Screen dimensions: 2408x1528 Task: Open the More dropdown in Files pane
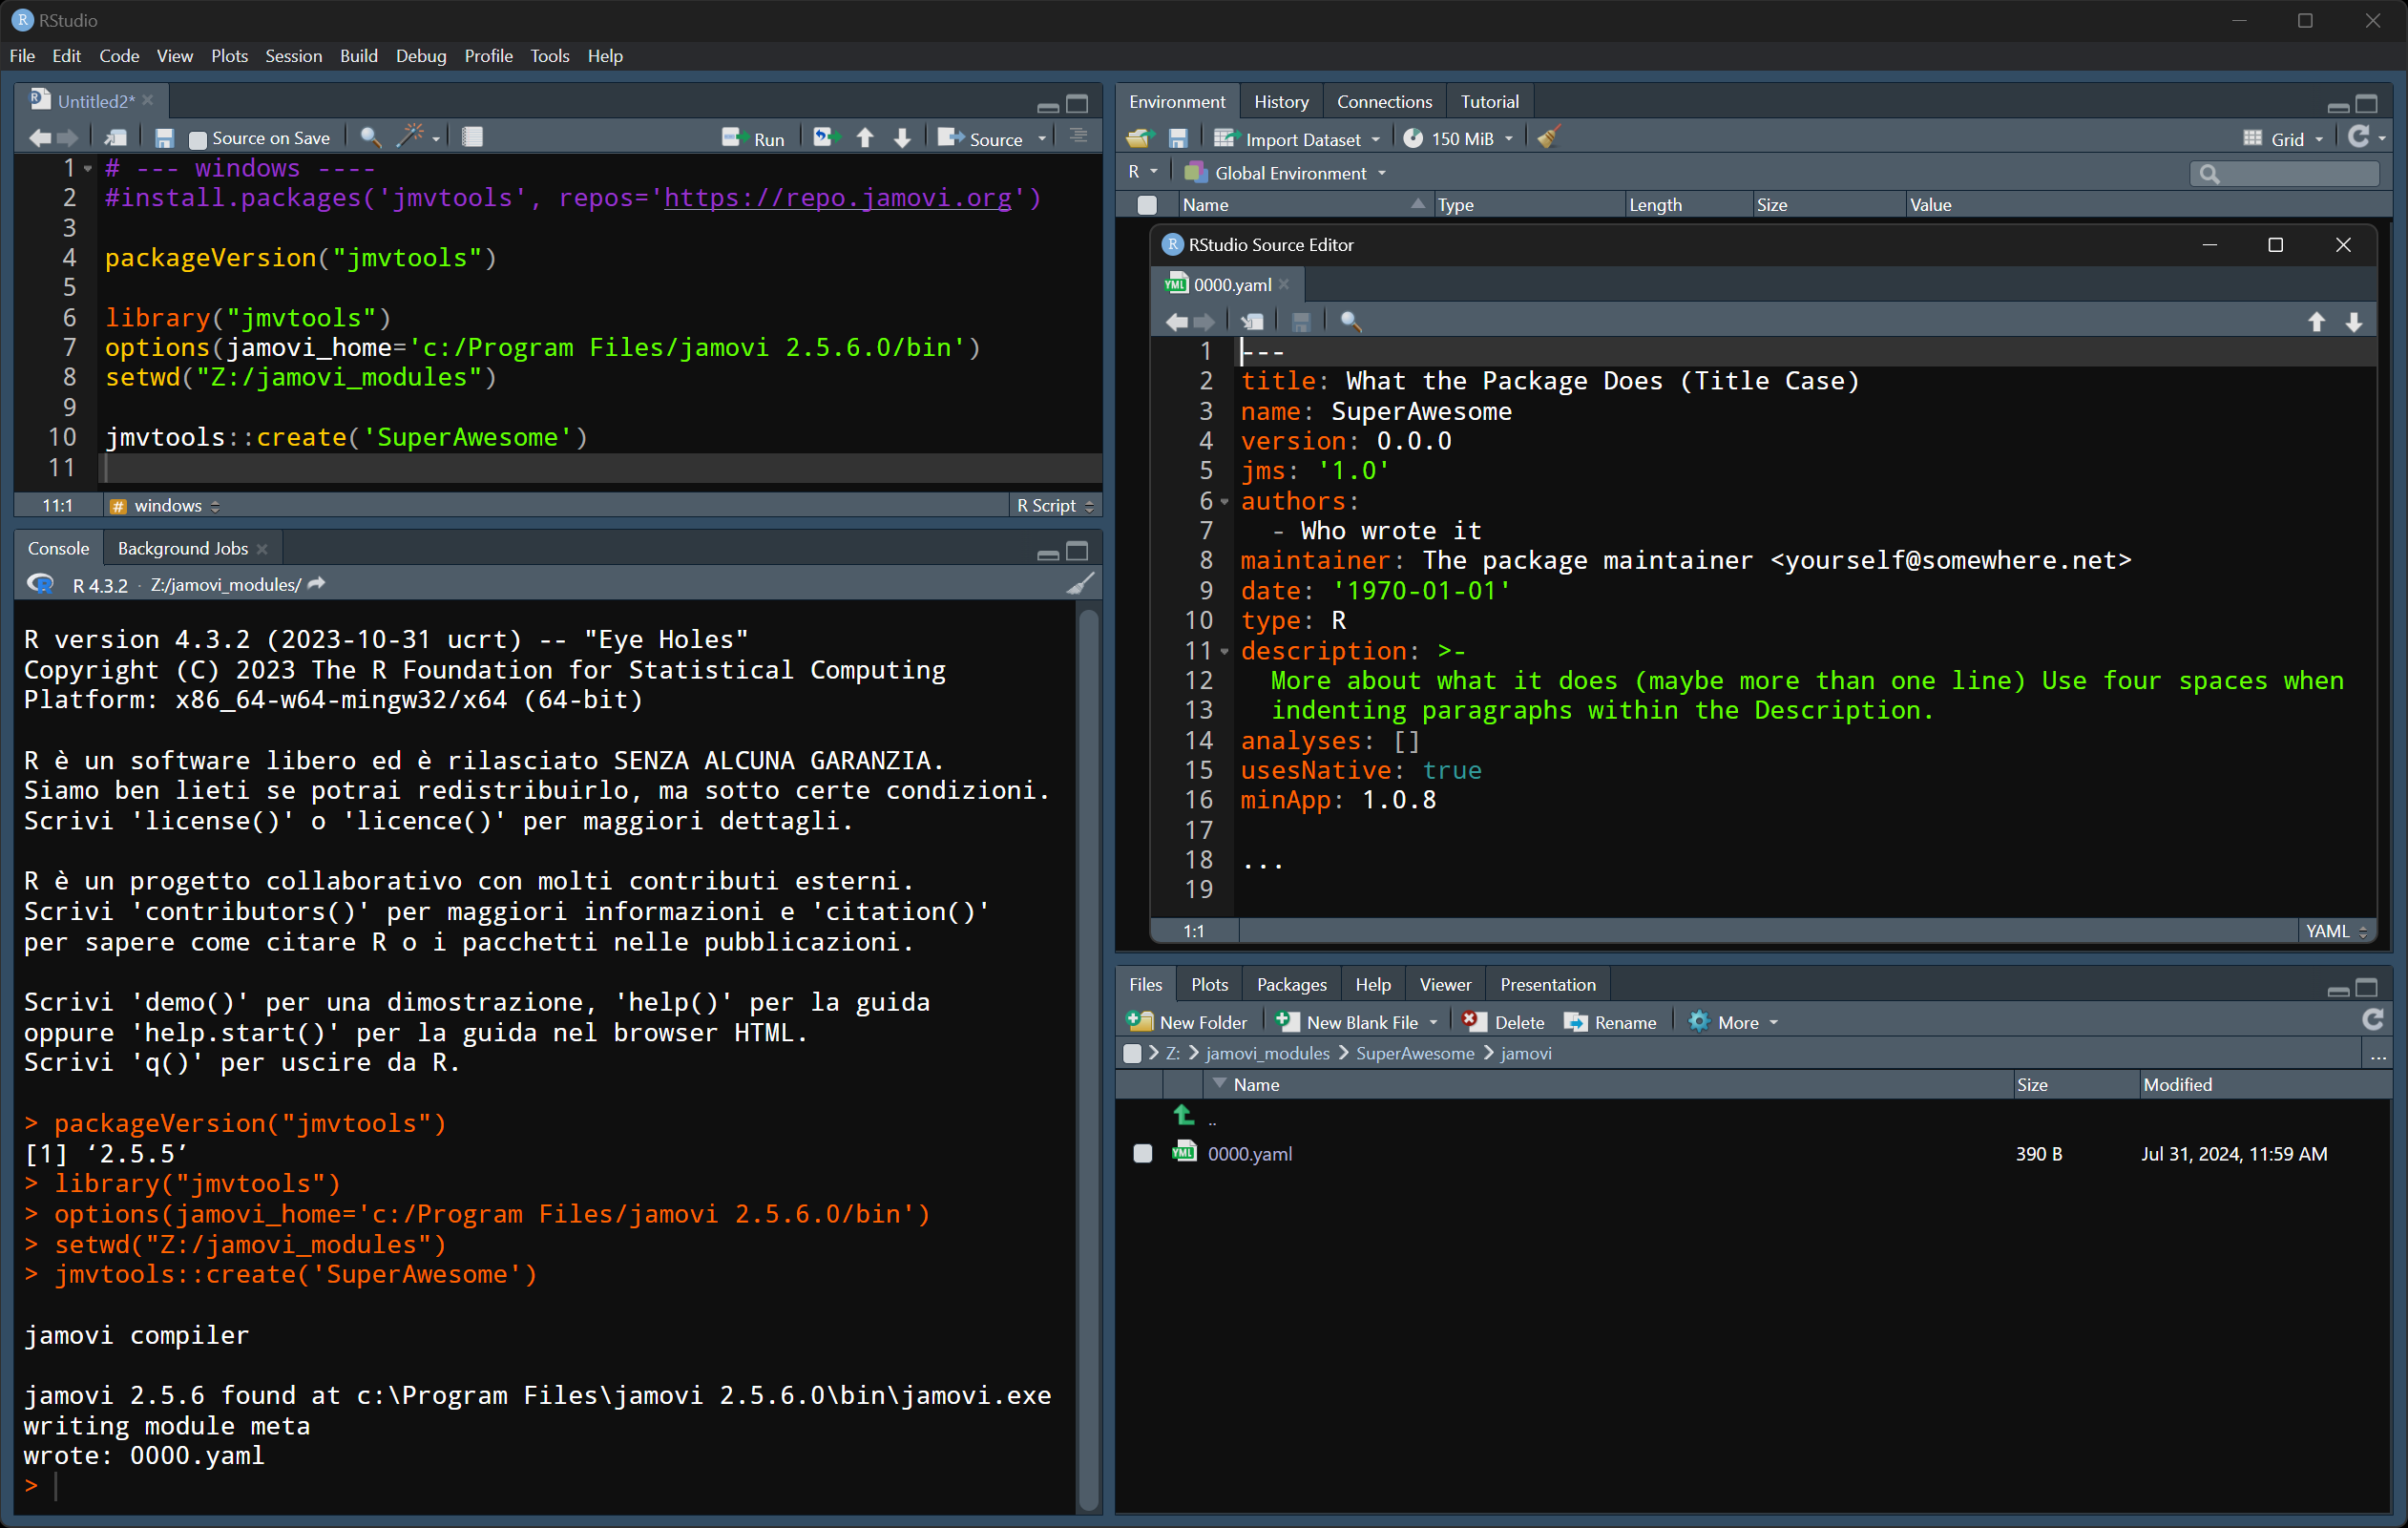click(1733, 1022)
